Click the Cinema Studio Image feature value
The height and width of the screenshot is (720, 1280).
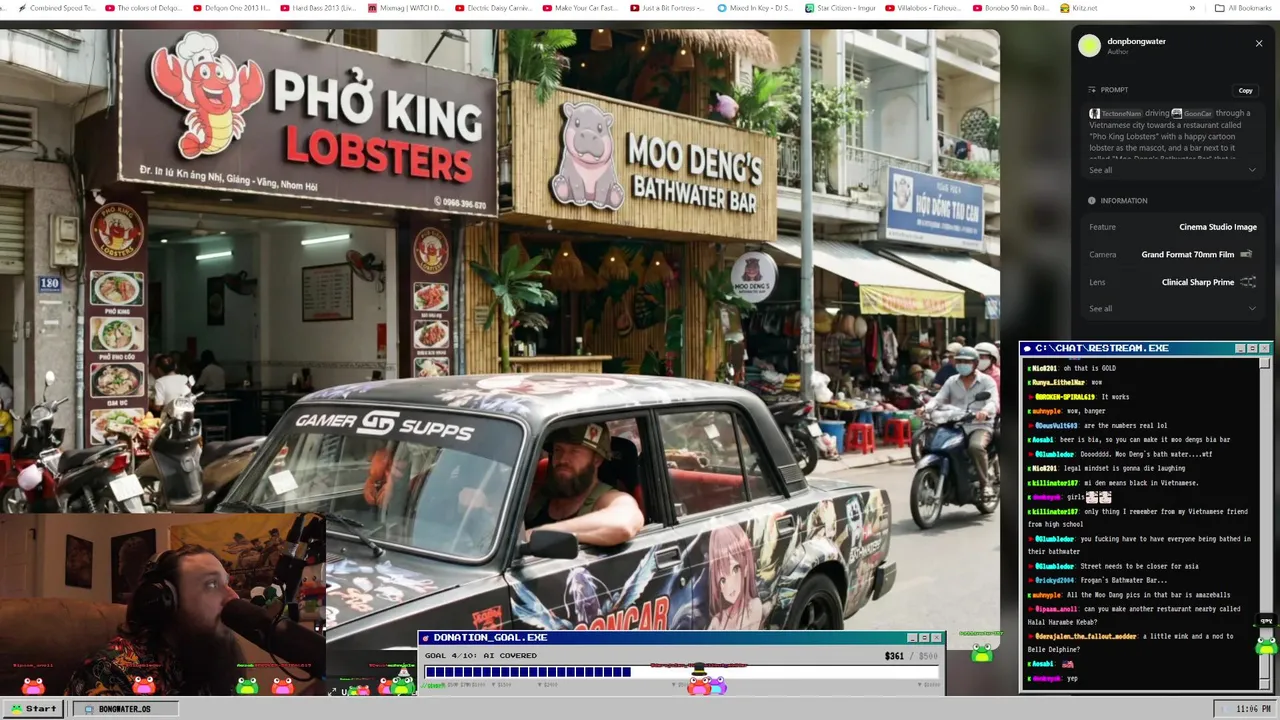1217,227
